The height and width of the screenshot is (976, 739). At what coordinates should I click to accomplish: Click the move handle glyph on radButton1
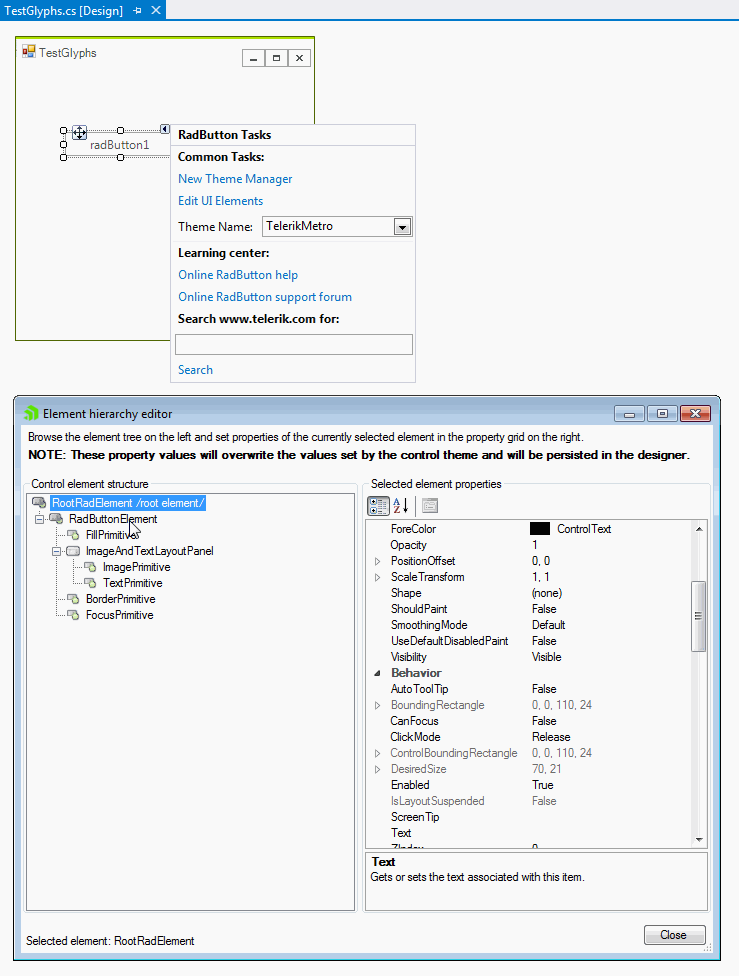[80, 133]
